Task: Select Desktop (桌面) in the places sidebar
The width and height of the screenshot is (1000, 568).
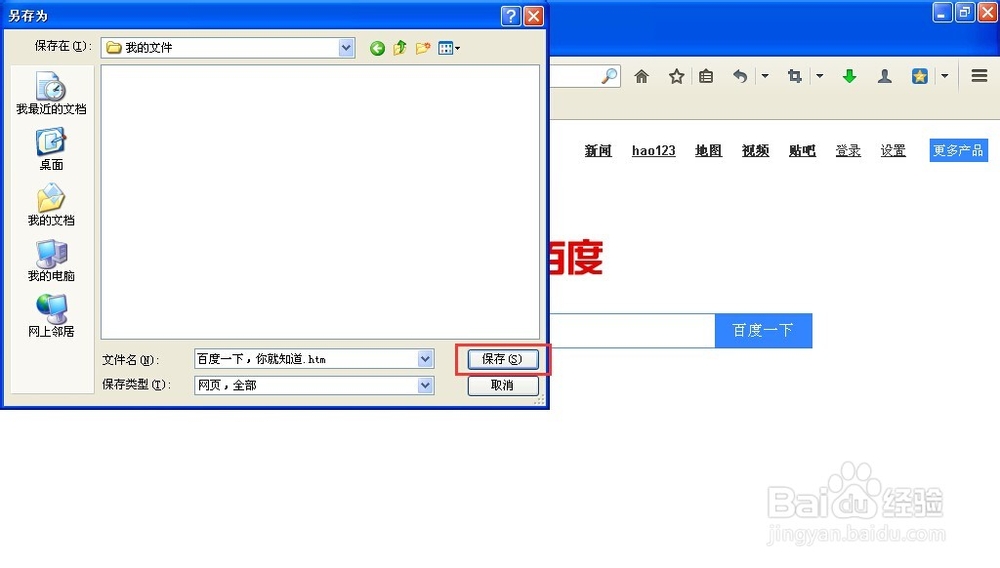Action: point(51,149)
